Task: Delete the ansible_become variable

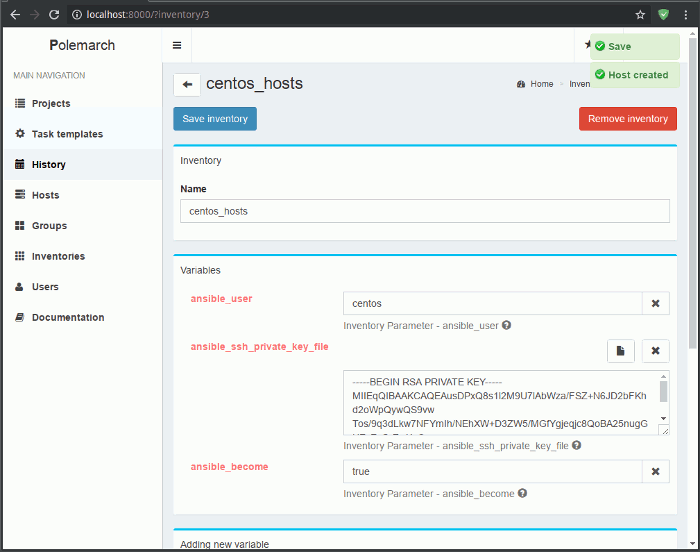Action: [655, 472]
